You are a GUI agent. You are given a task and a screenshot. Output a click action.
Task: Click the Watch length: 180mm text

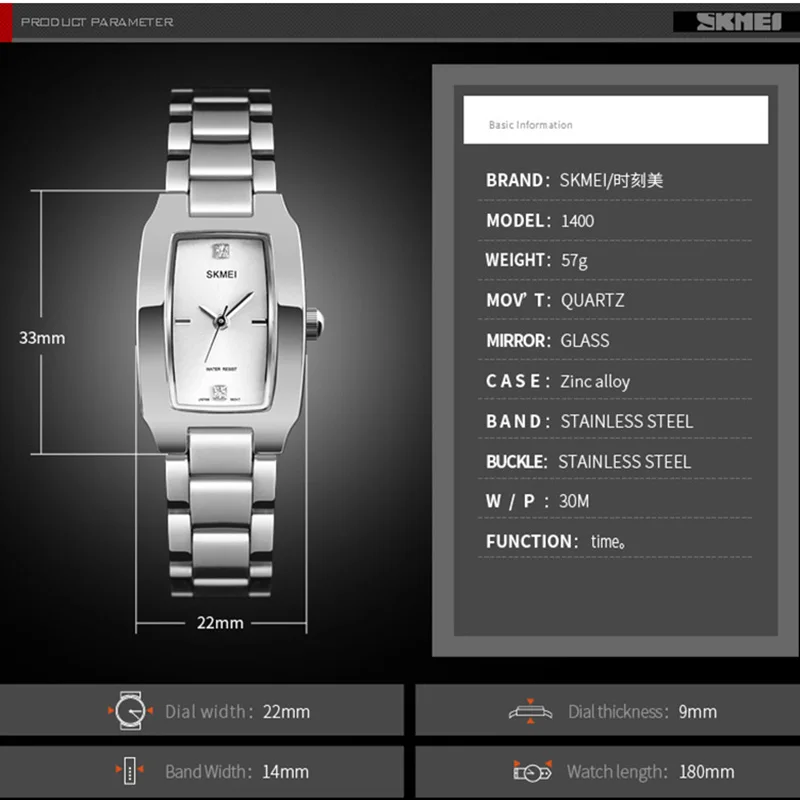(651, 771)
